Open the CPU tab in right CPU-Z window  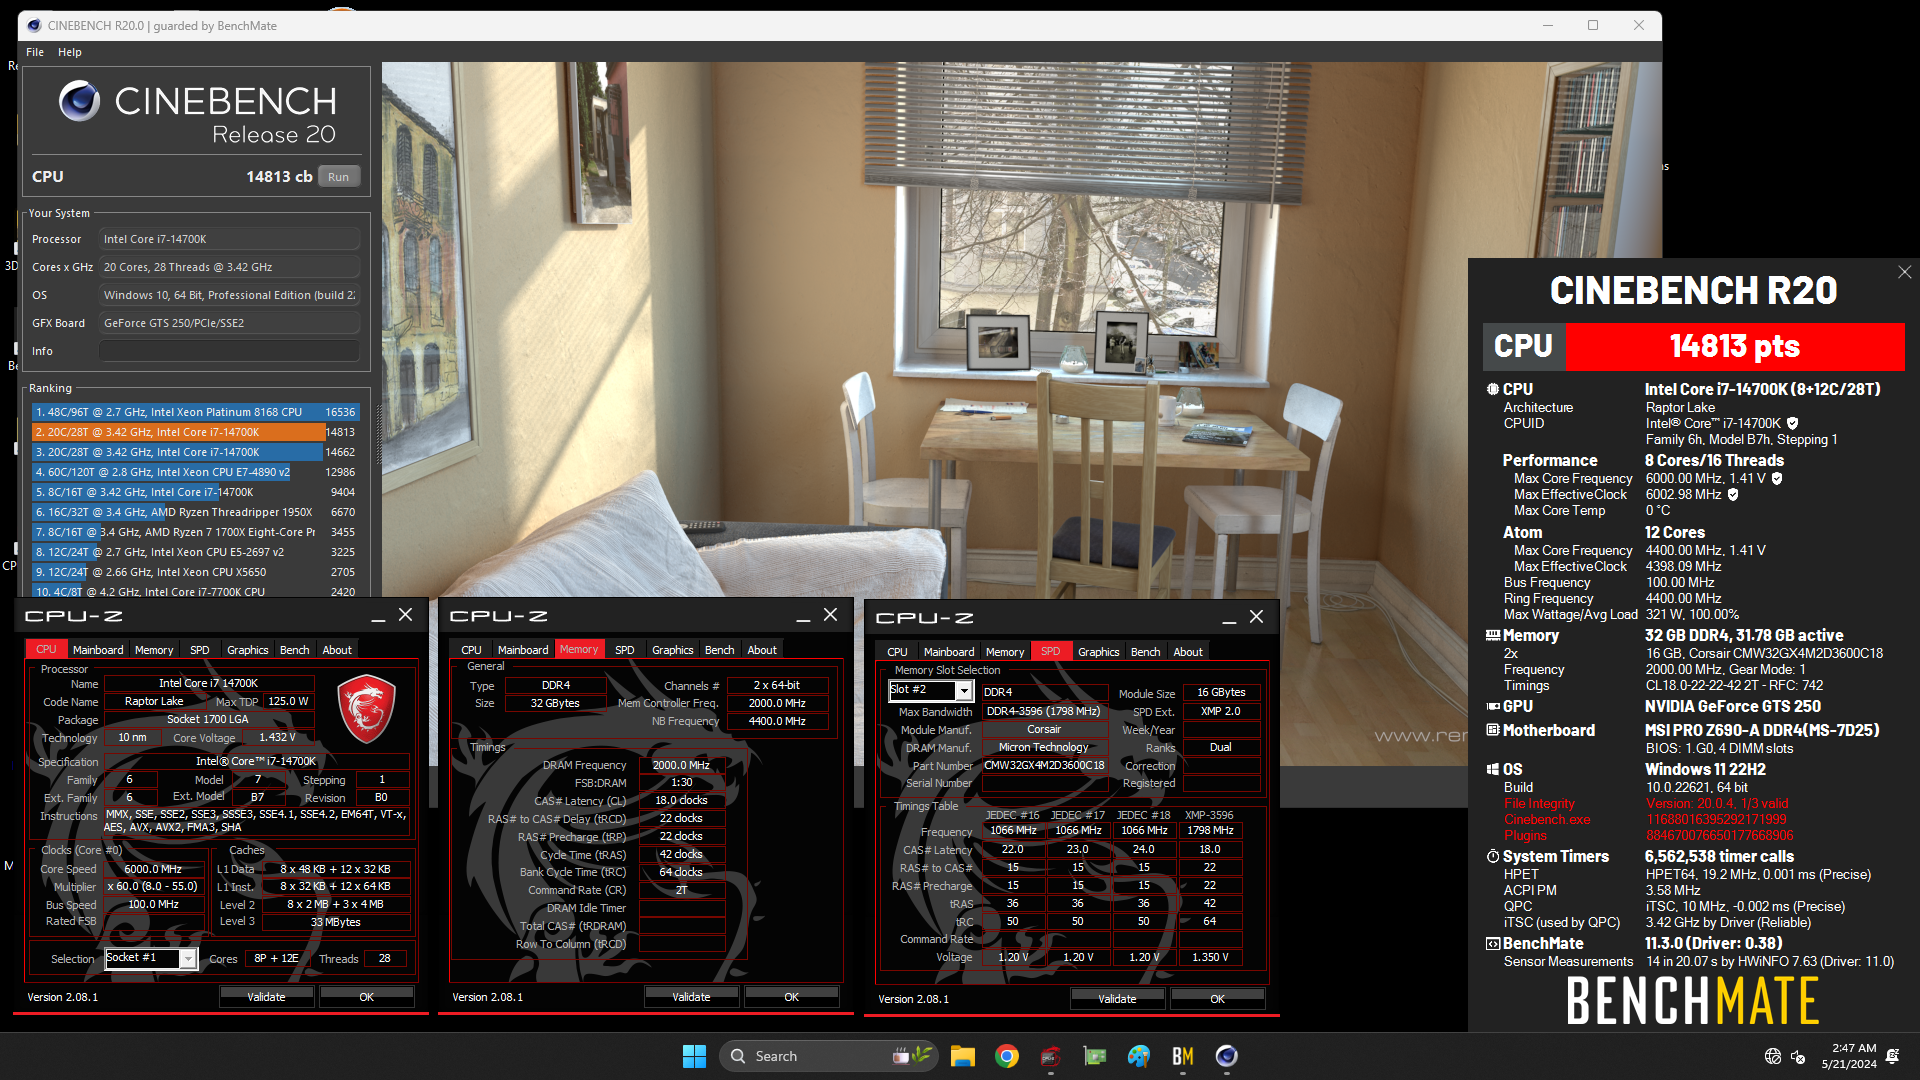(x=897, y=652)
